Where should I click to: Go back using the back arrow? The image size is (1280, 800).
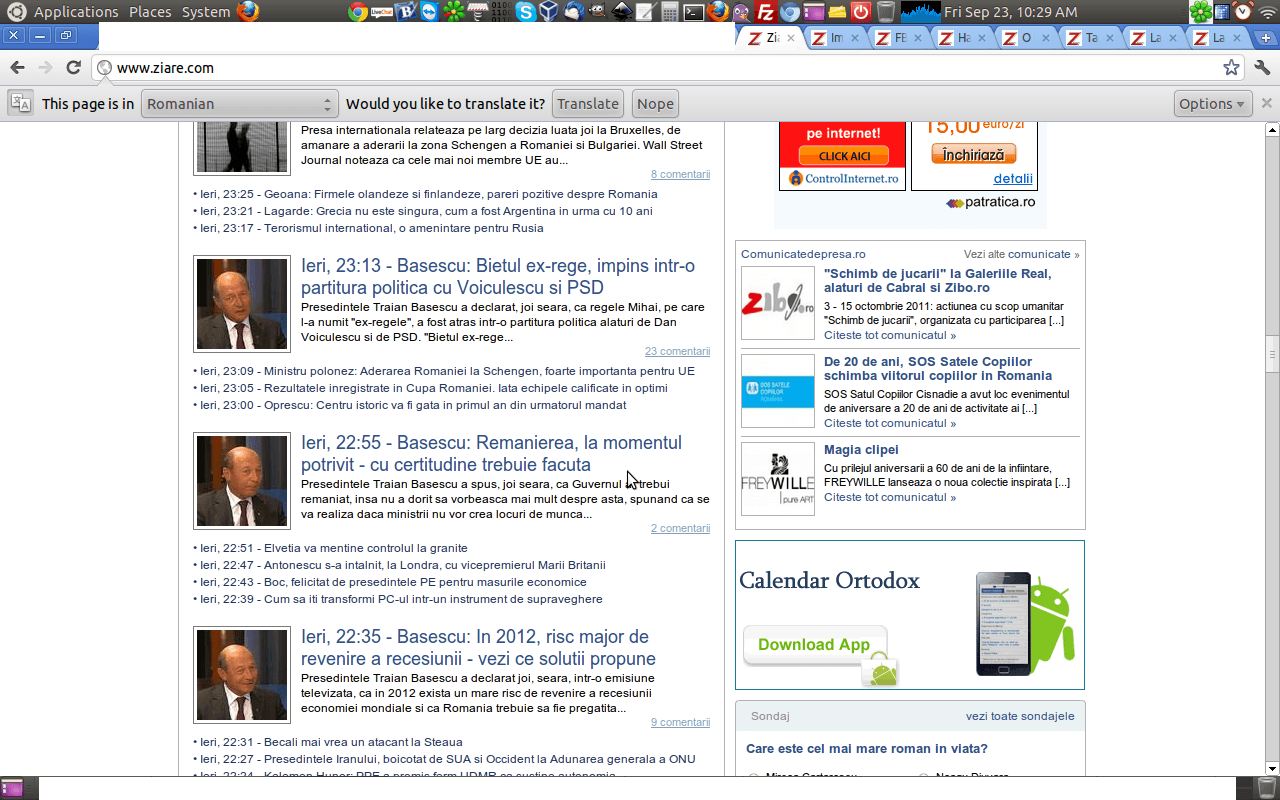[17, 68]
